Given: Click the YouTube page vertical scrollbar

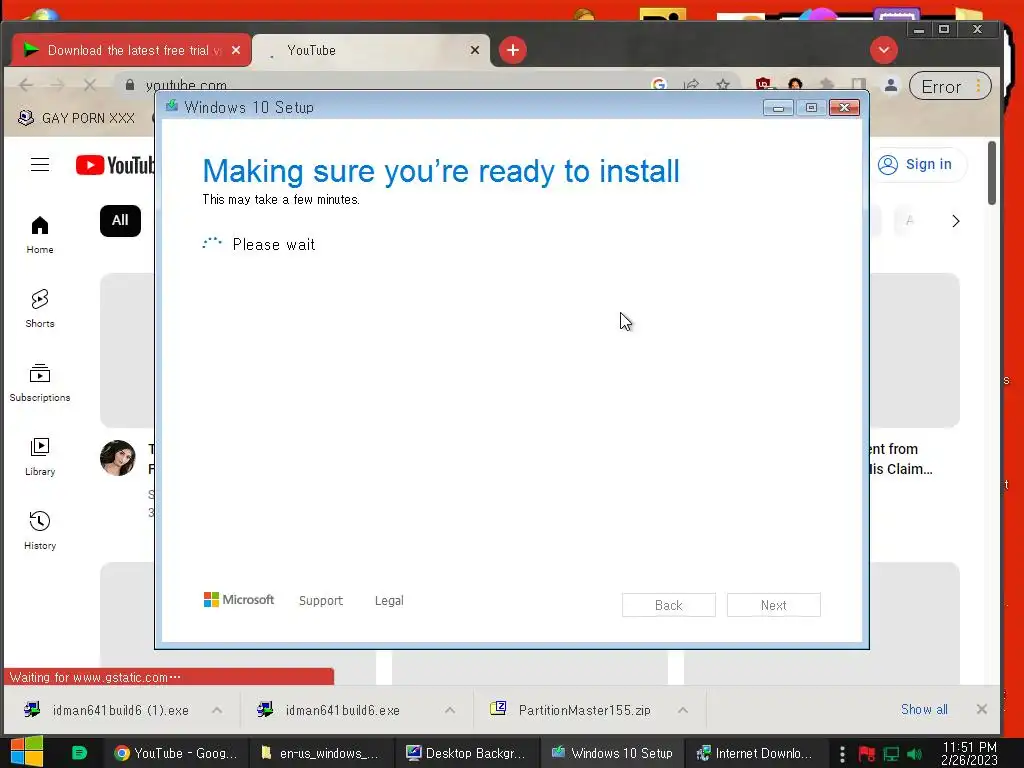Looking at the screenshot, I should click(x=992, y=173).
